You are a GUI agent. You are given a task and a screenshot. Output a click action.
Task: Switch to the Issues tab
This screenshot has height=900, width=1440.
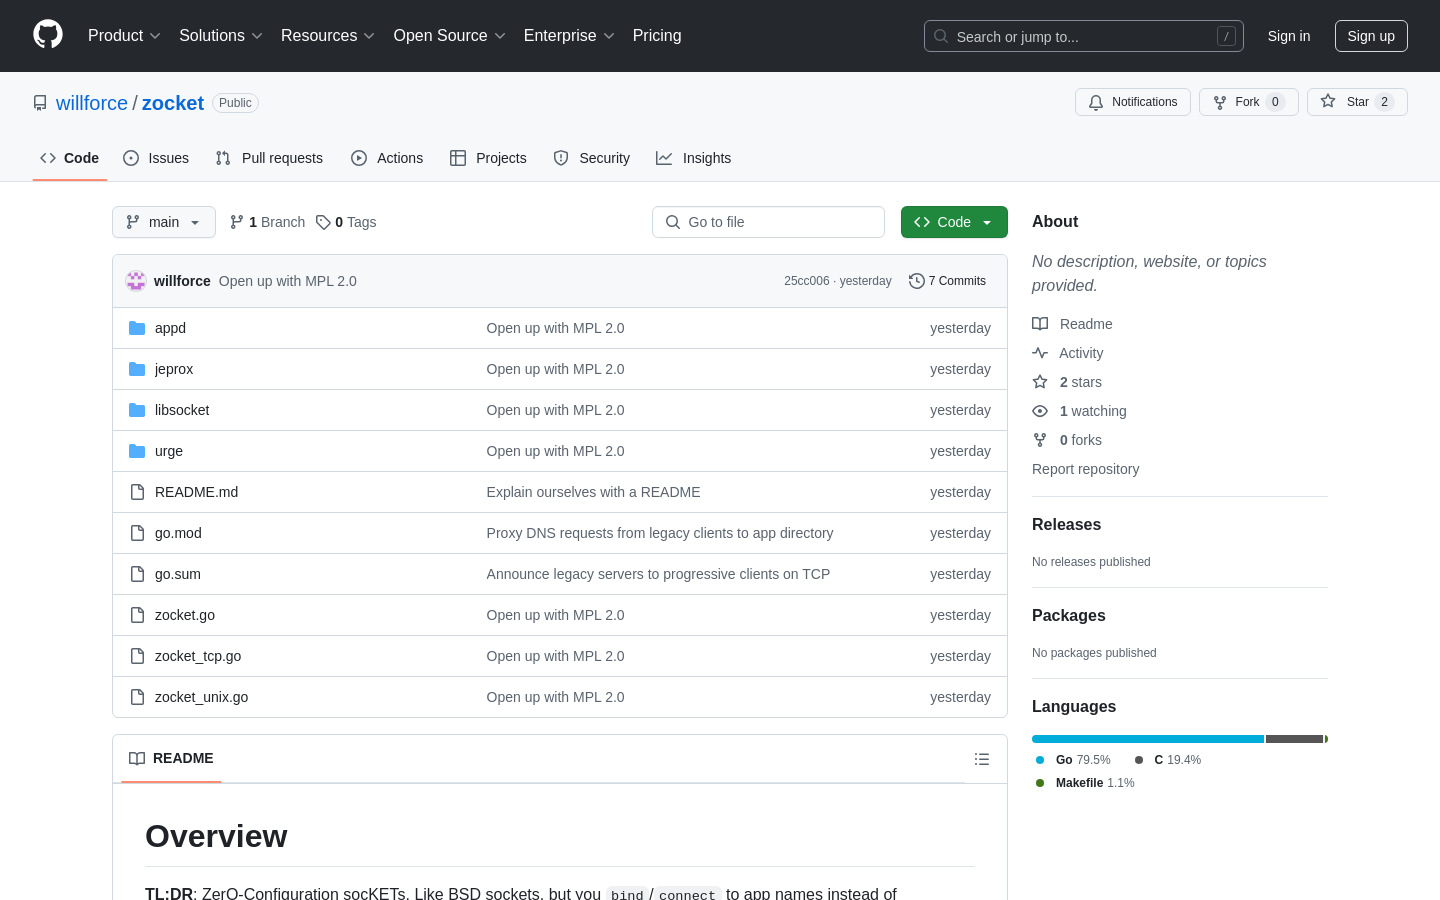click(x=156, y=158)
